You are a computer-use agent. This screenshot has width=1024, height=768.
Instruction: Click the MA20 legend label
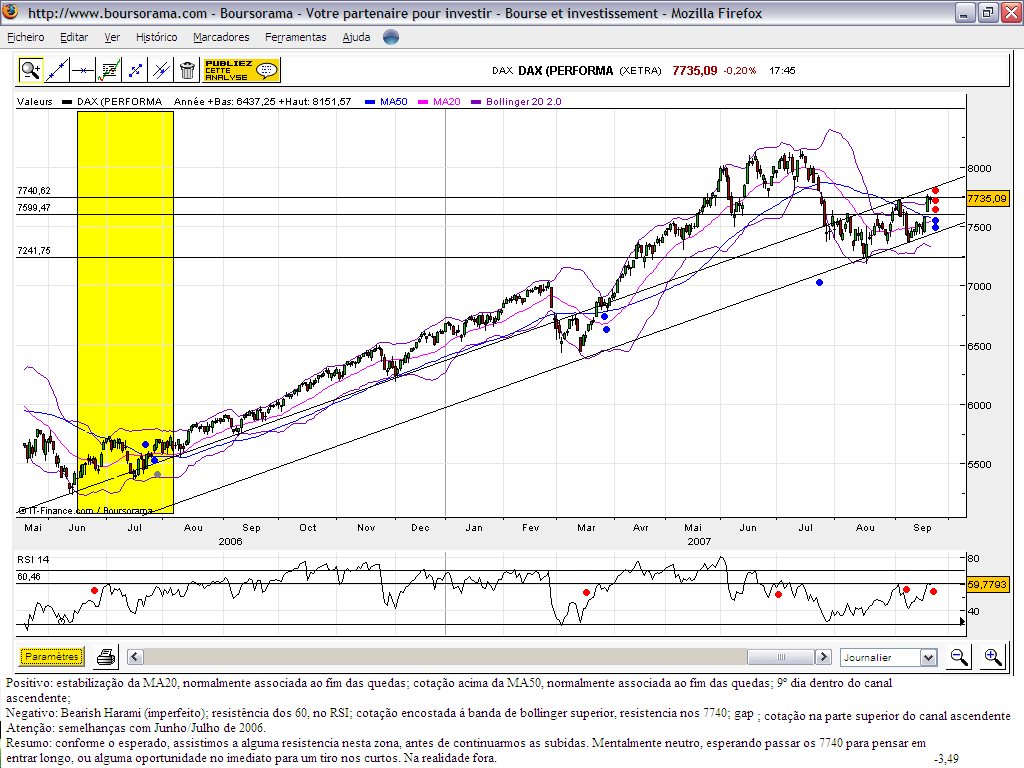pyautogui.click(x=447, y=102)
